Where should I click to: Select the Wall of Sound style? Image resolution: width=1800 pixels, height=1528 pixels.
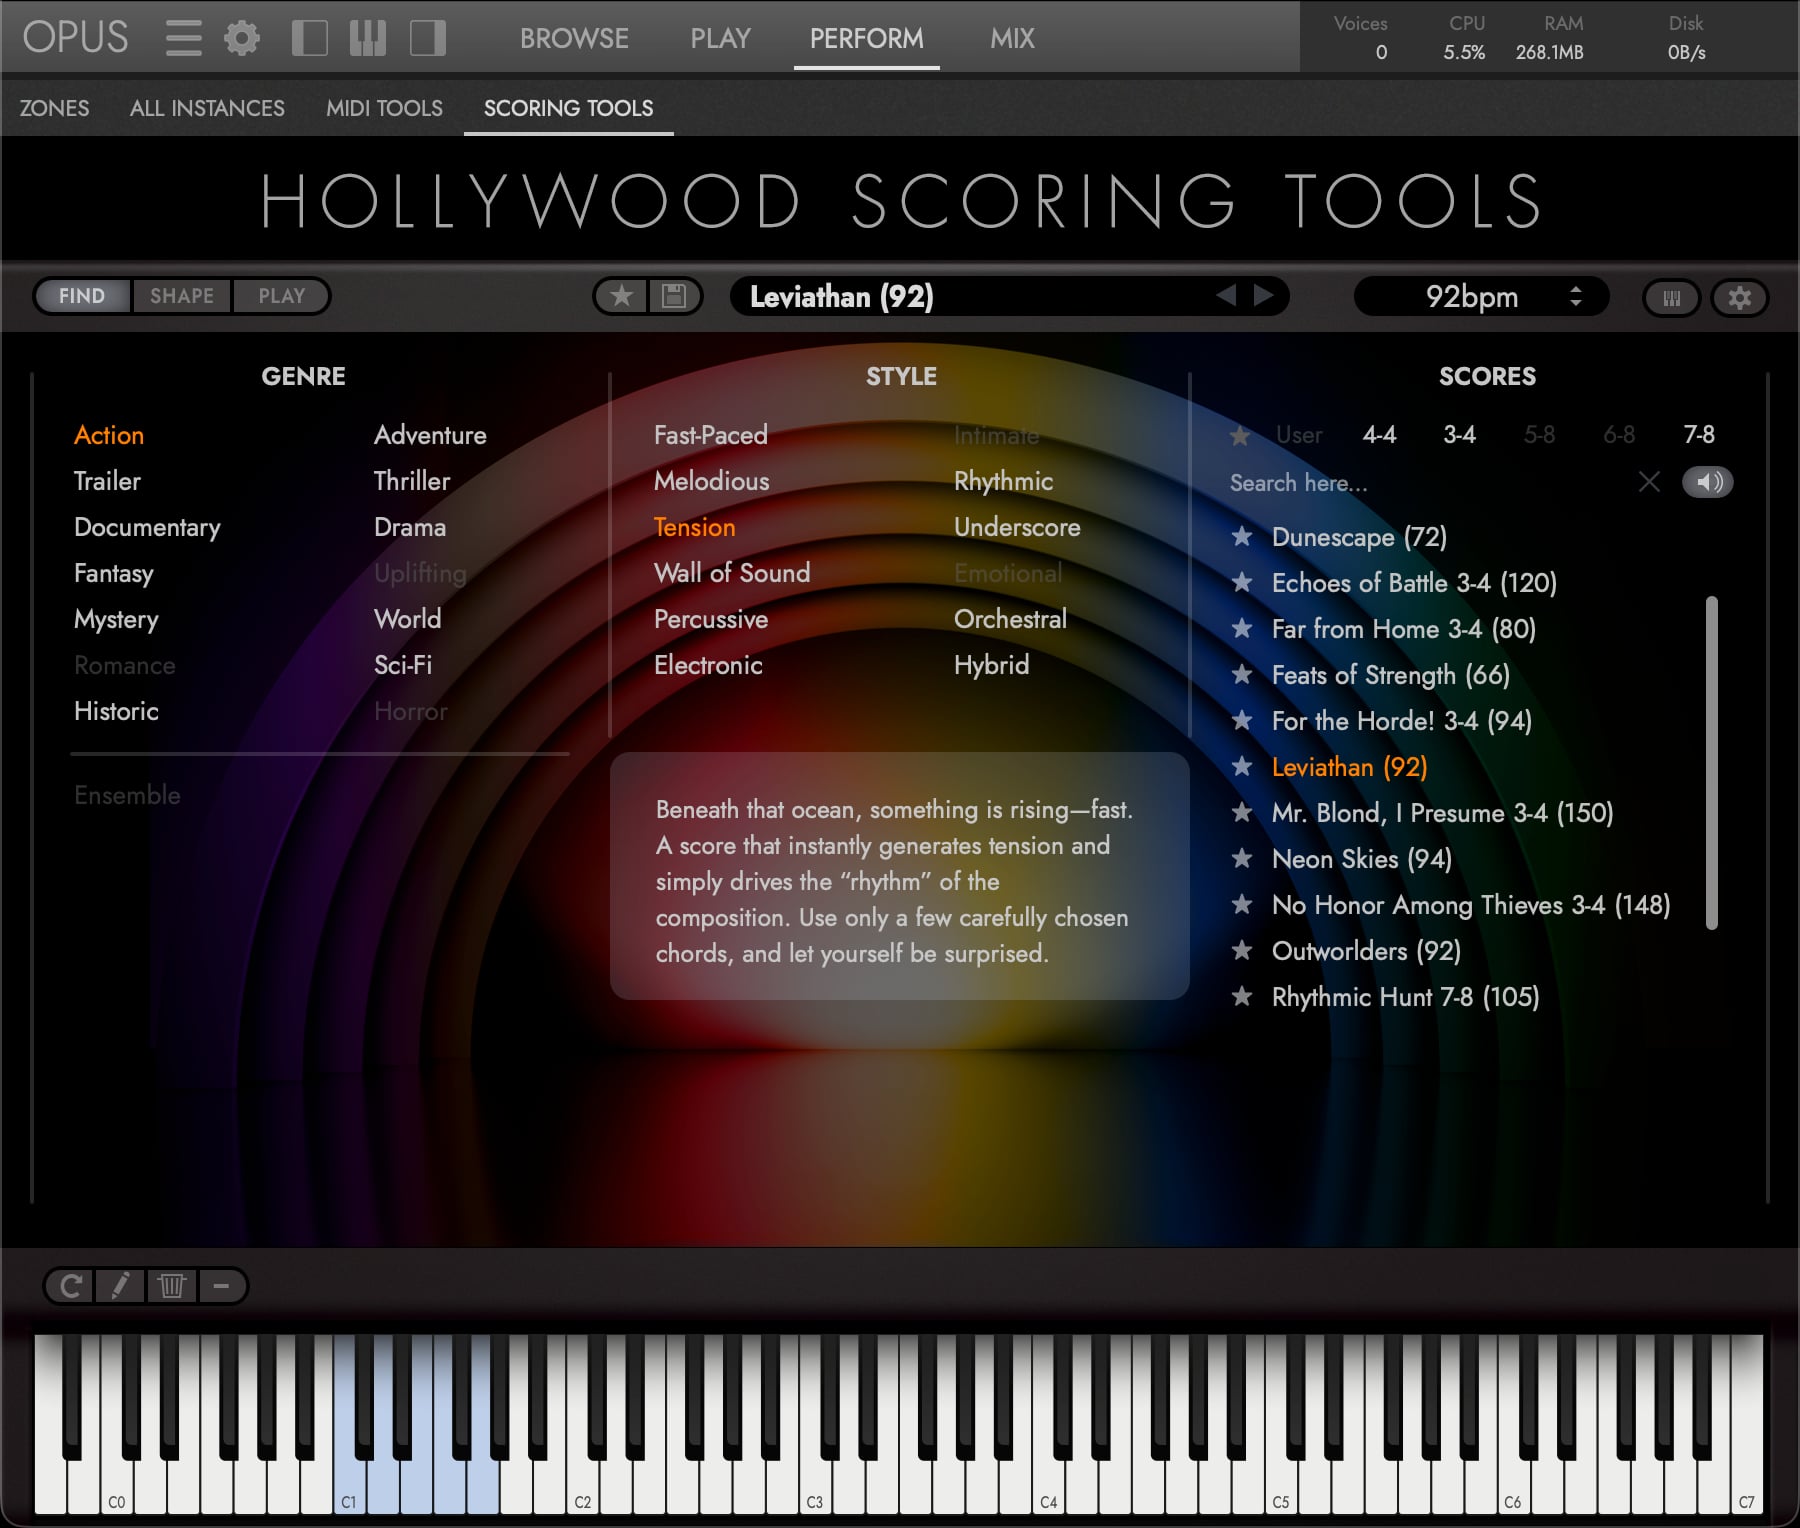point(732,573)
